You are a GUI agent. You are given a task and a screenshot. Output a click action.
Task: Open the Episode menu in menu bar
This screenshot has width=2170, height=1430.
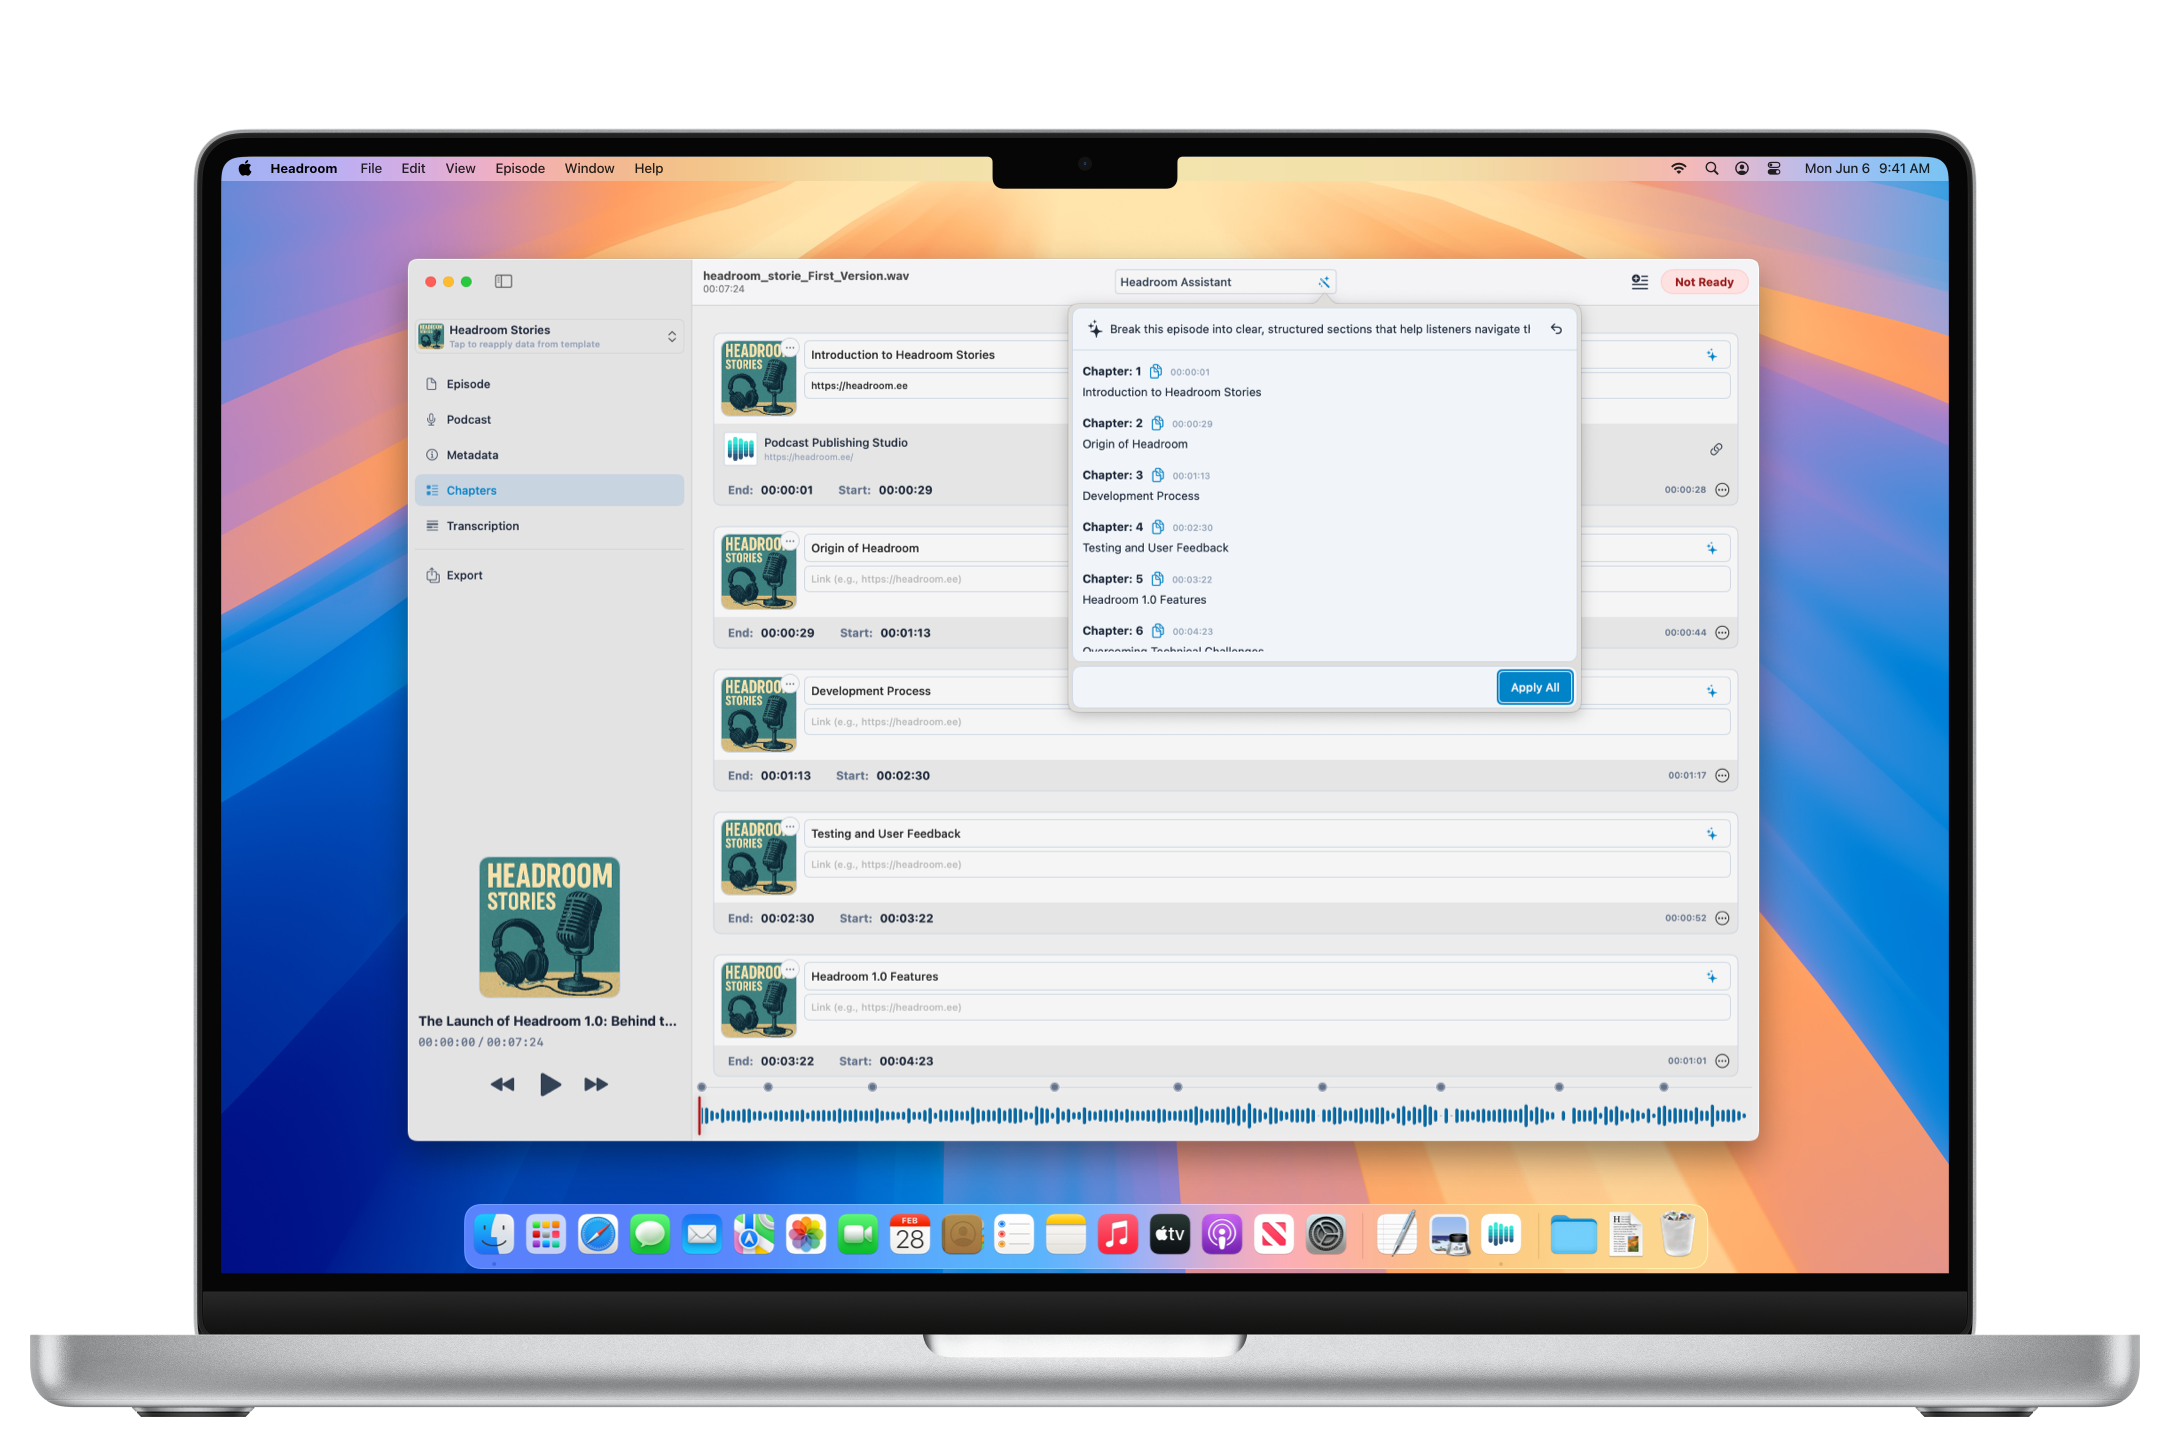519,168
